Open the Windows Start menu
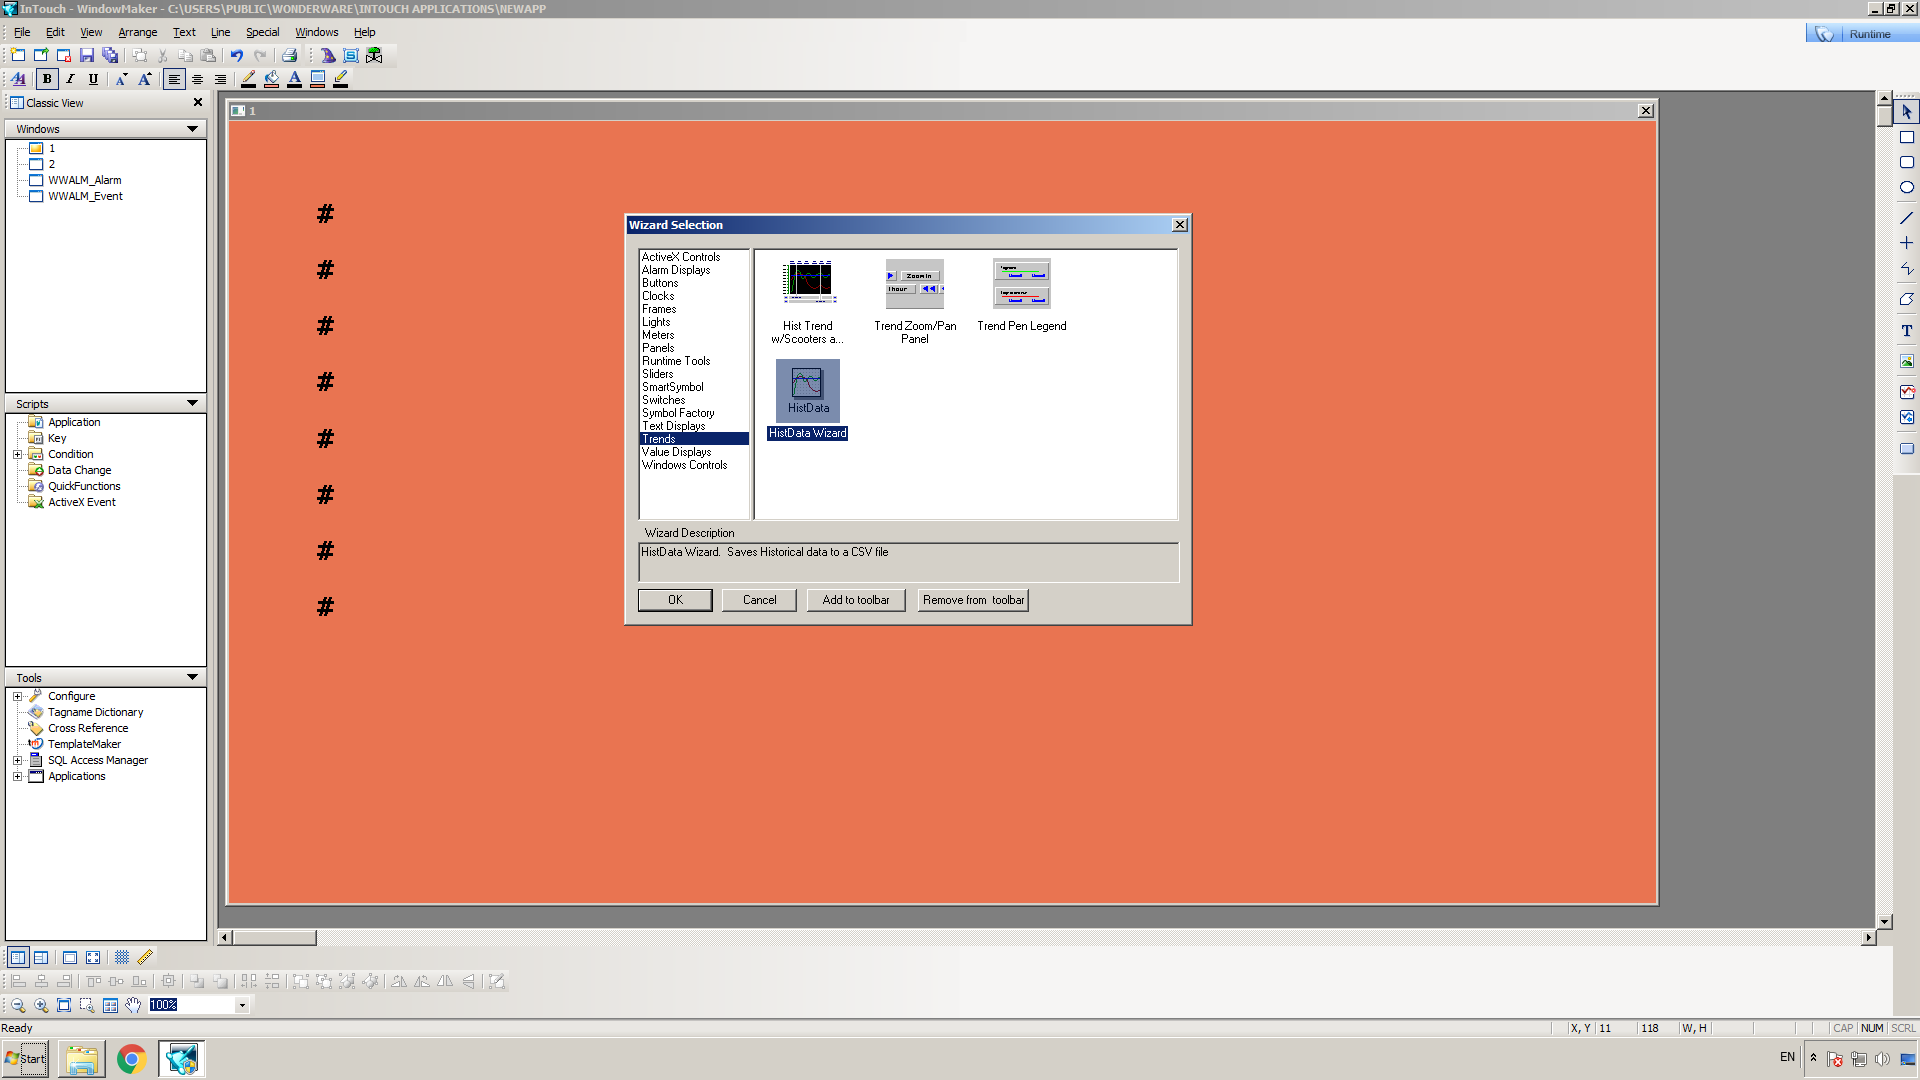 coord(25,1058)
